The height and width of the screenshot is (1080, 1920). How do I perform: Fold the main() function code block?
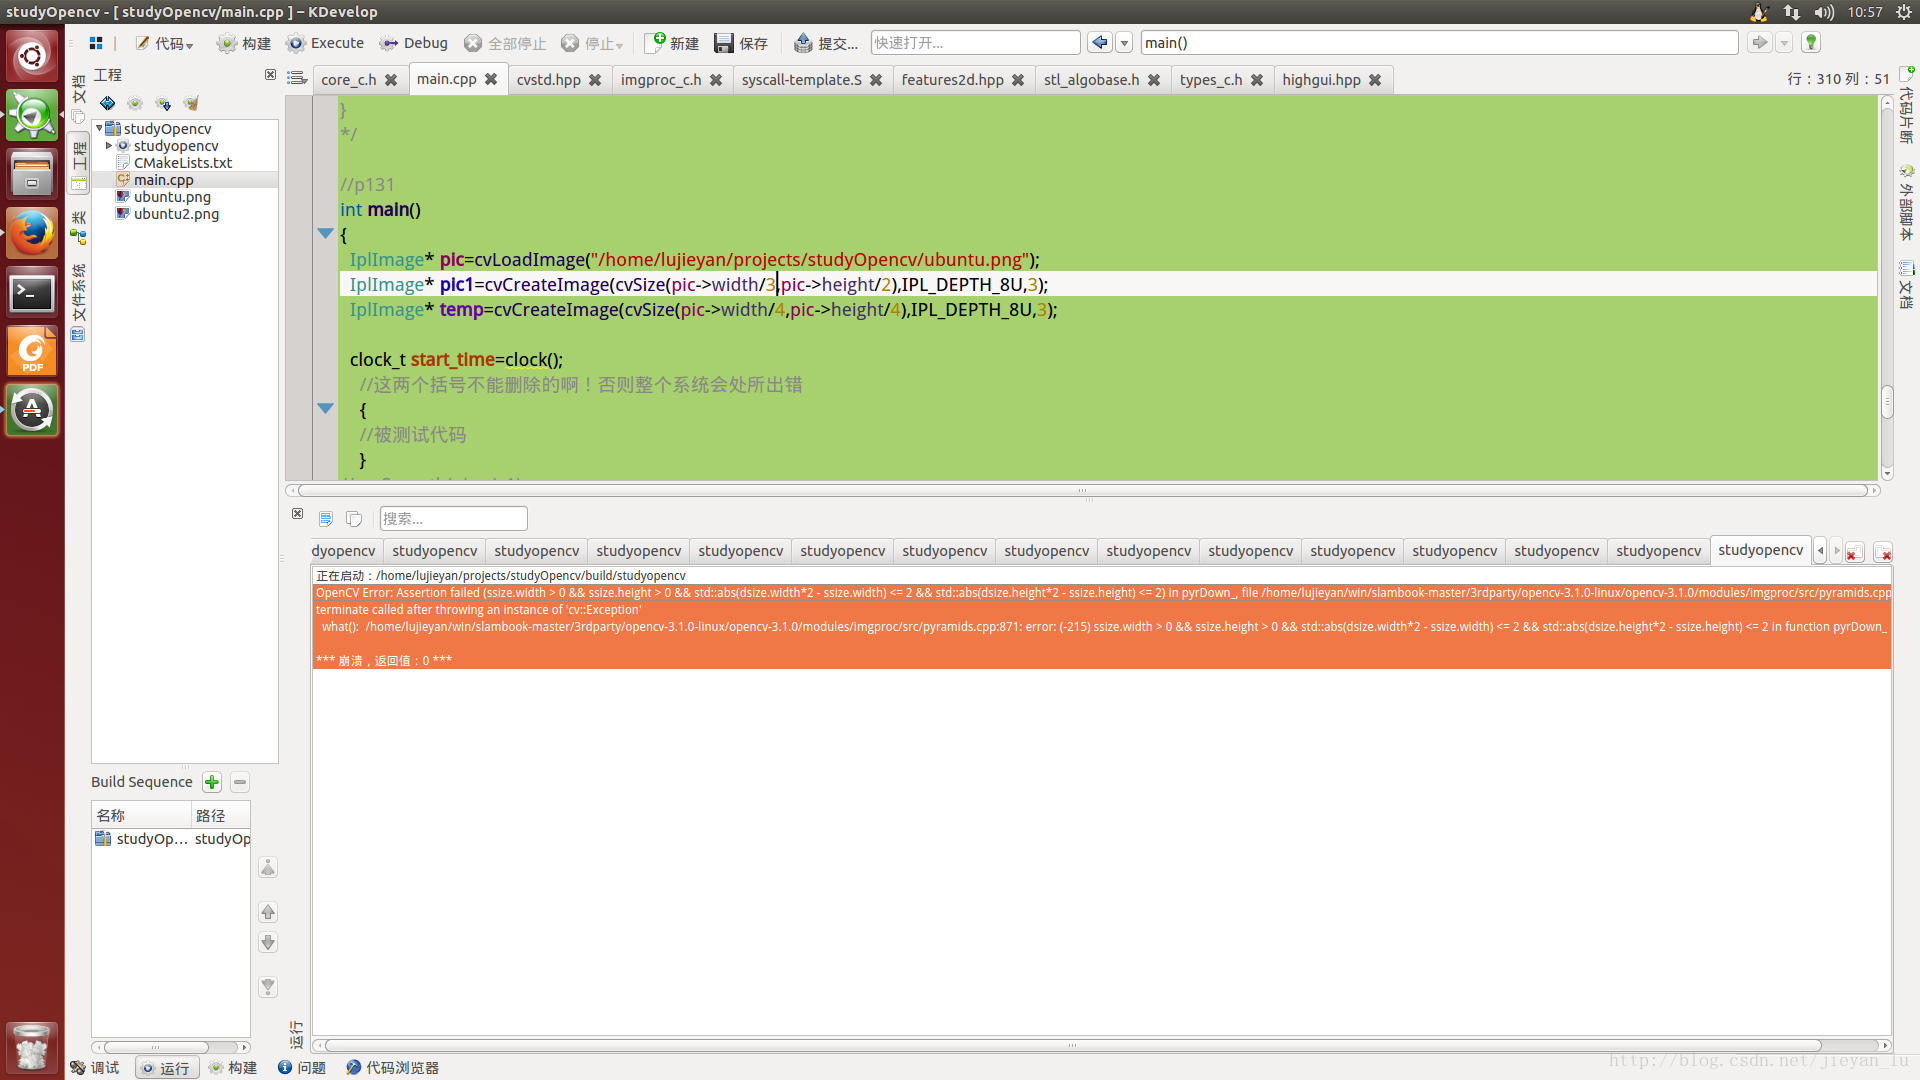325,233
